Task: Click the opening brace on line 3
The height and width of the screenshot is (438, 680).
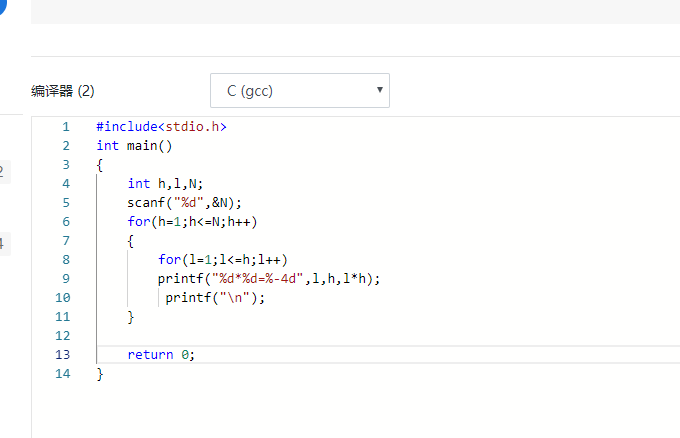Action: [x=100, y=165]
